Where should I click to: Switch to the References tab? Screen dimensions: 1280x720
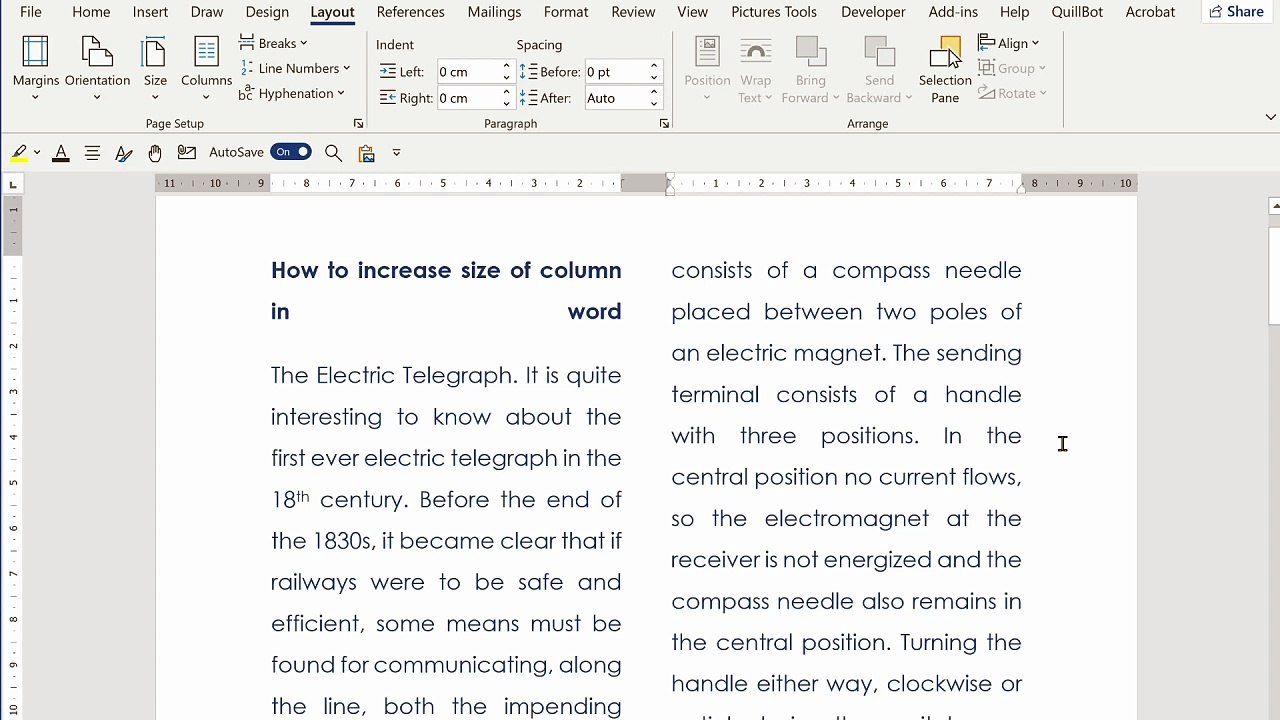410,12
